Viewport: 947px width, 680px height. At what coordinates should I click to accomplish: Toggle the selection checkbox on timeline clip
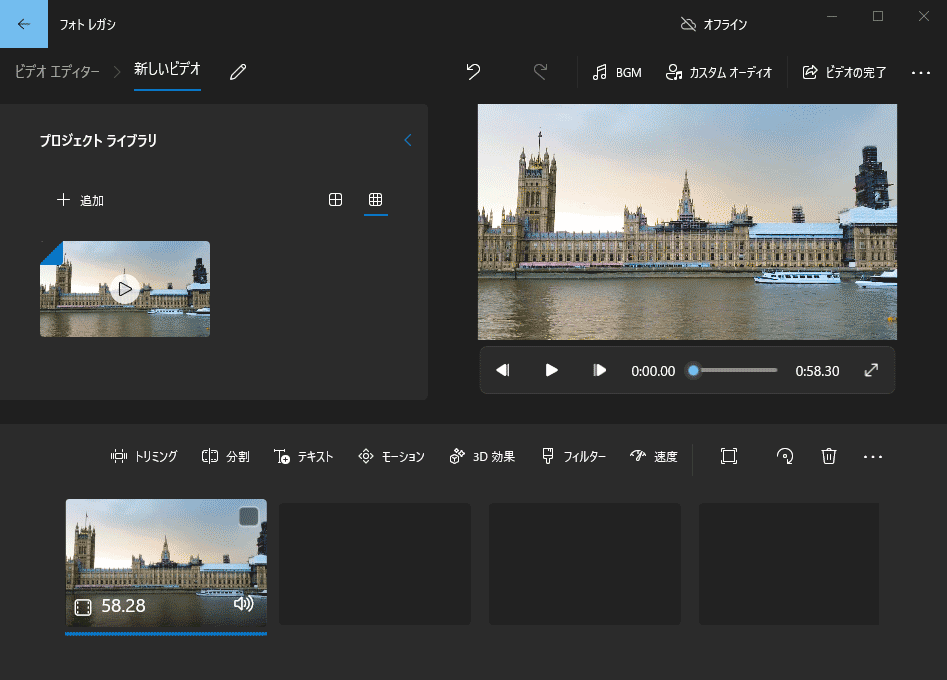pyautogui.click(x=249, y=518)
